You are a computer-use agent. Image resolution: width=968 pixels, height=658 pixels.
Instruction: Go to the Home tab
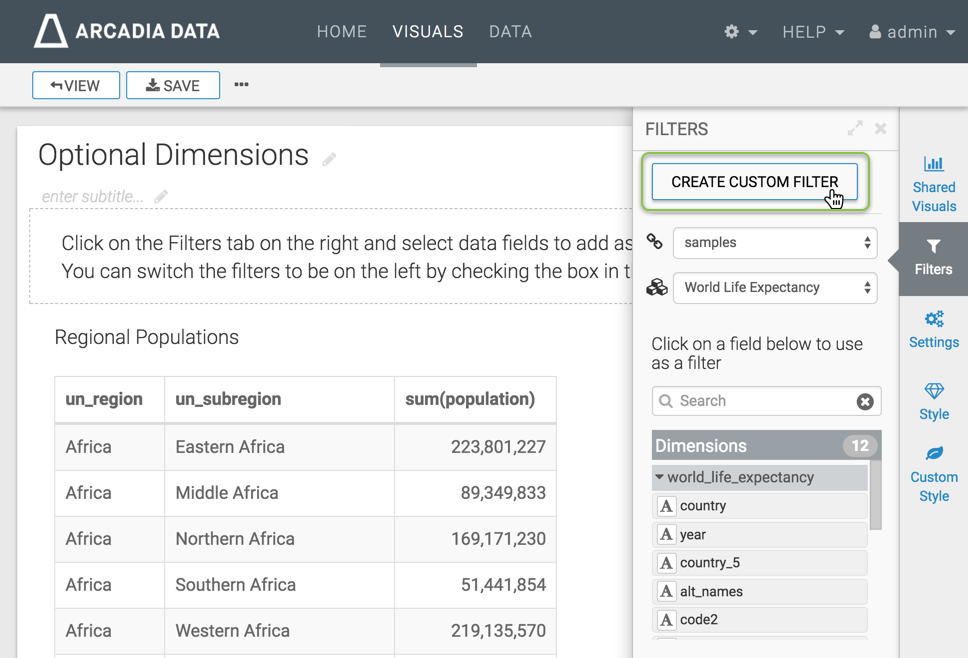[342, 32]
